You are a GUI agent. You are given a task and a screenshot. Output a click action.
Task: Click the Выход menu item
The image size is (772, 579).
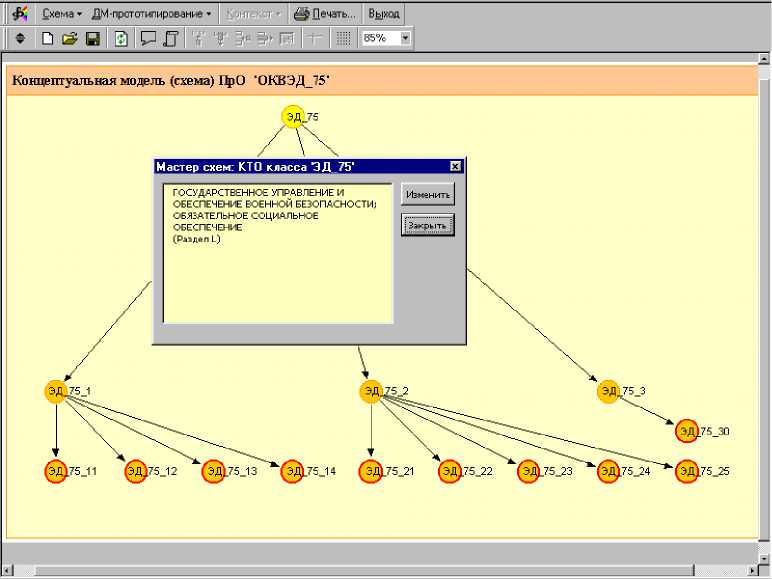point(384,14)
